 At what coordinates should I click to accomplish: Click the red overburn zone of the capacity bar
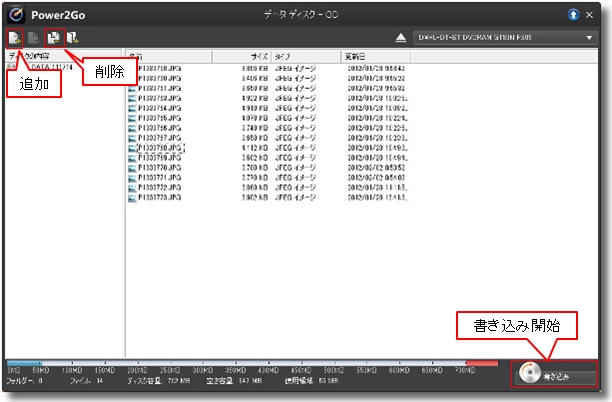coord(482,363)
